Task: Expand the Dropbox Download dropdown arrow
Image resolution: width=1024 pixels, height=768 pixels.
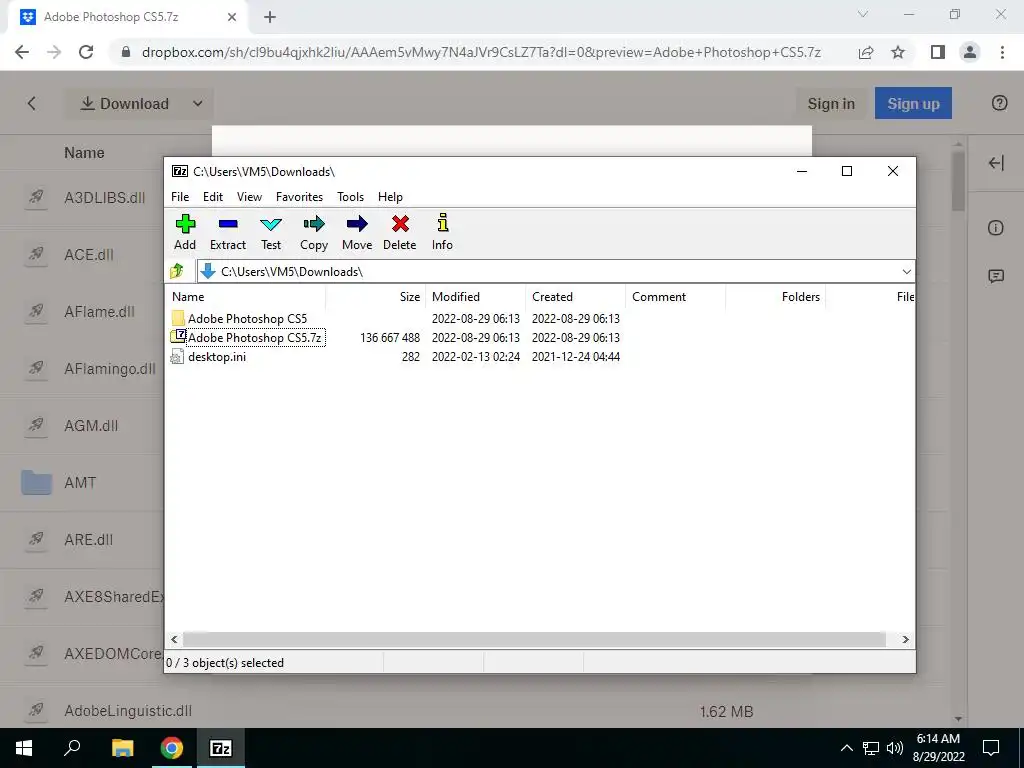Action: coord(198,103)
